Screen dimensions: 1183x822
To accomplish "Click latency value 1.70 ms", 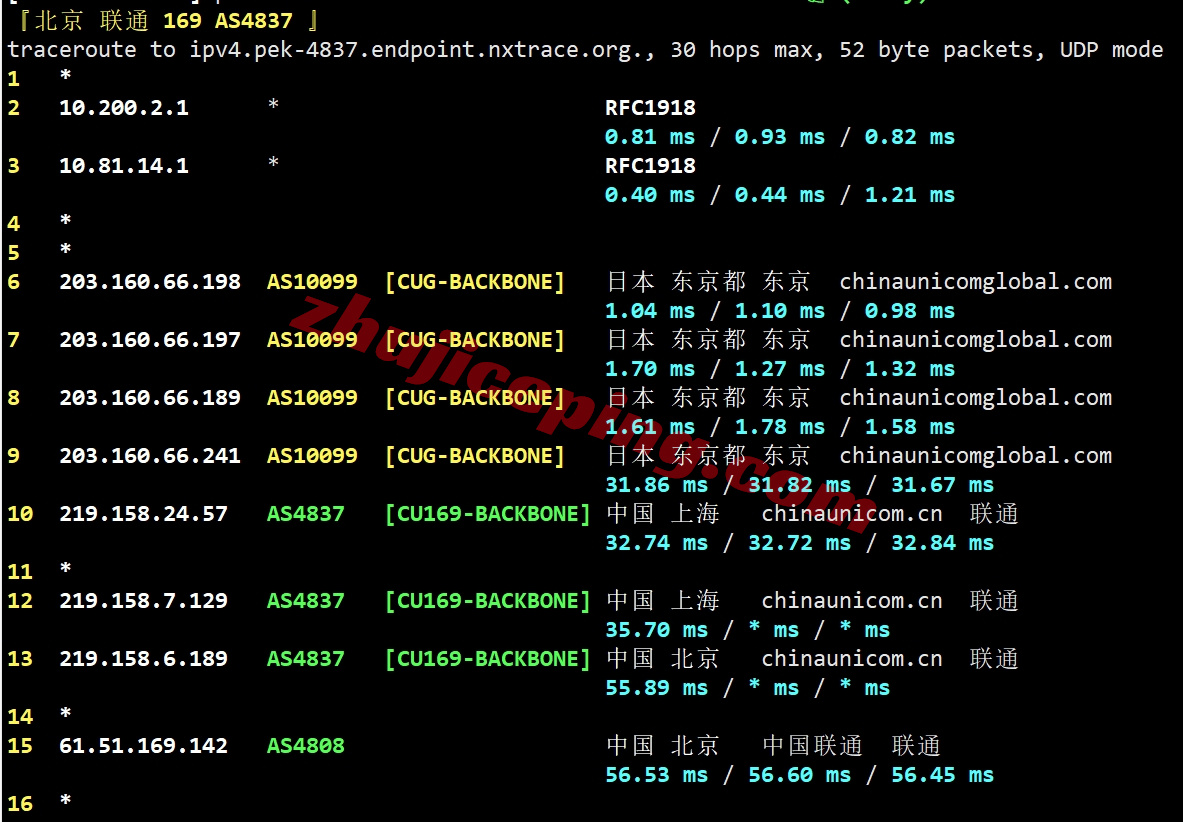I will point(650,370).
